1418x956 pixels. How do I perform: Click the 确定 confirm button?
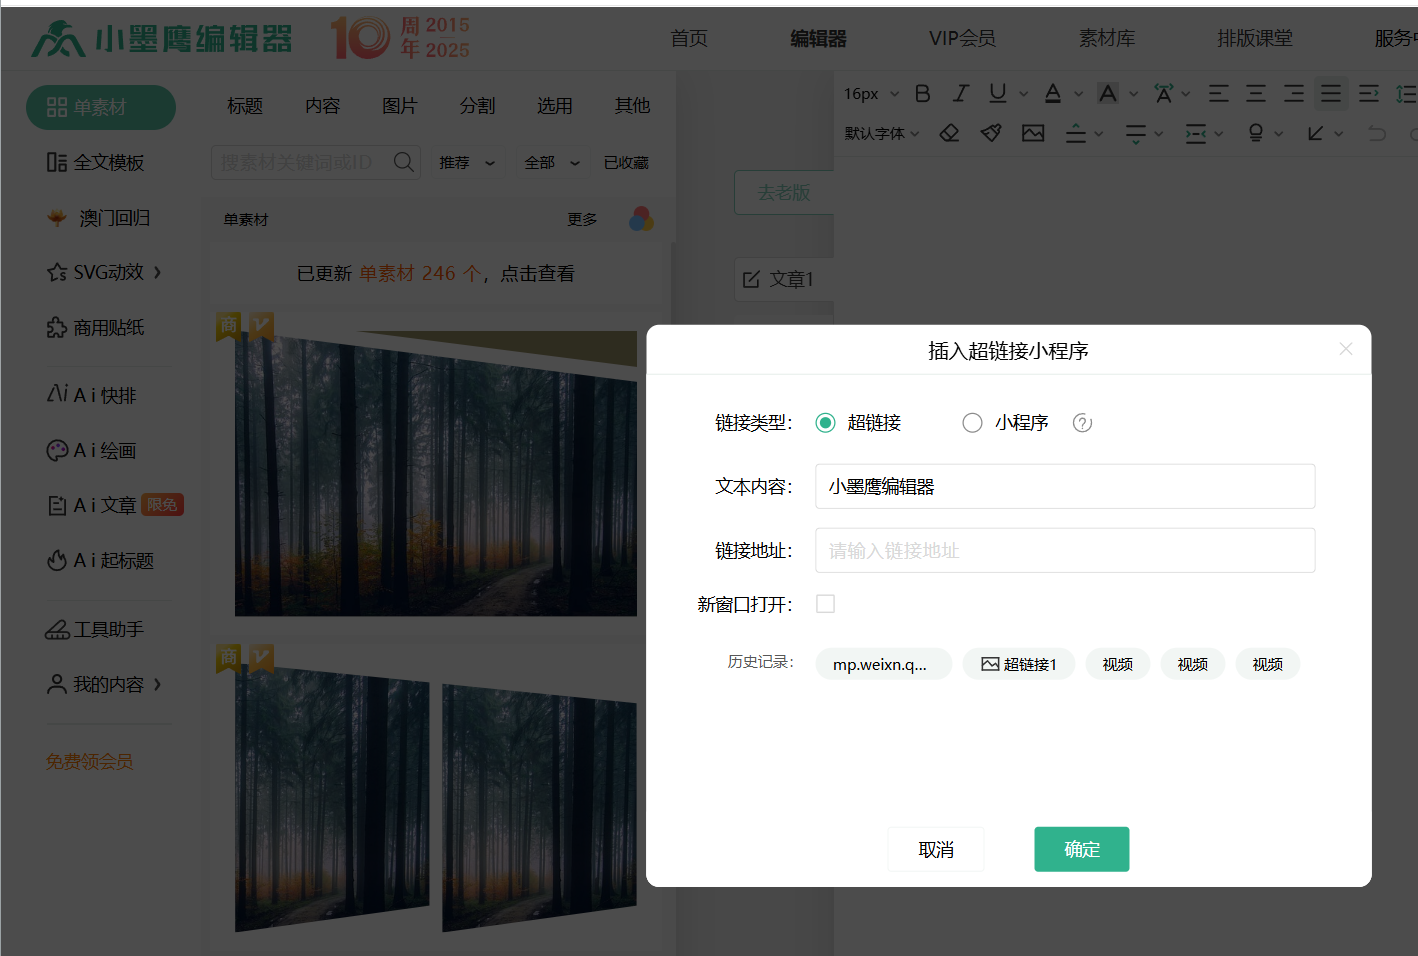[1081, 849]
